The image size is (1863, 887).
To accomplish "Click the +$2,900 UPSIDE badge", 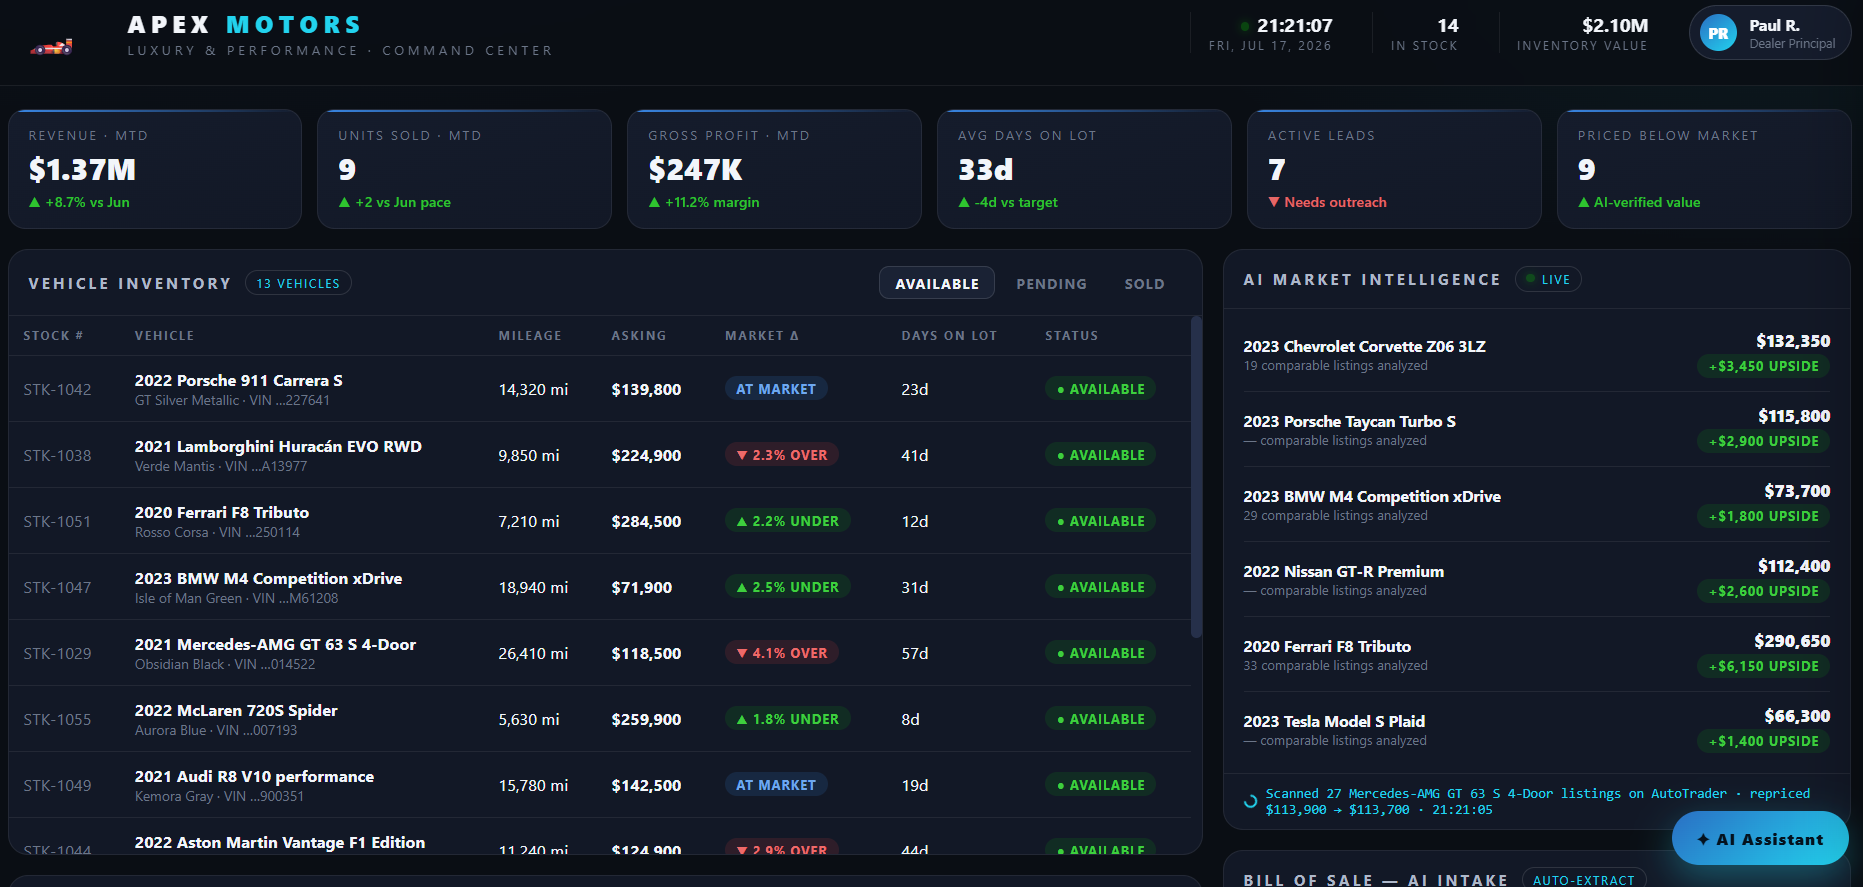I will [x=1763, y=441].
